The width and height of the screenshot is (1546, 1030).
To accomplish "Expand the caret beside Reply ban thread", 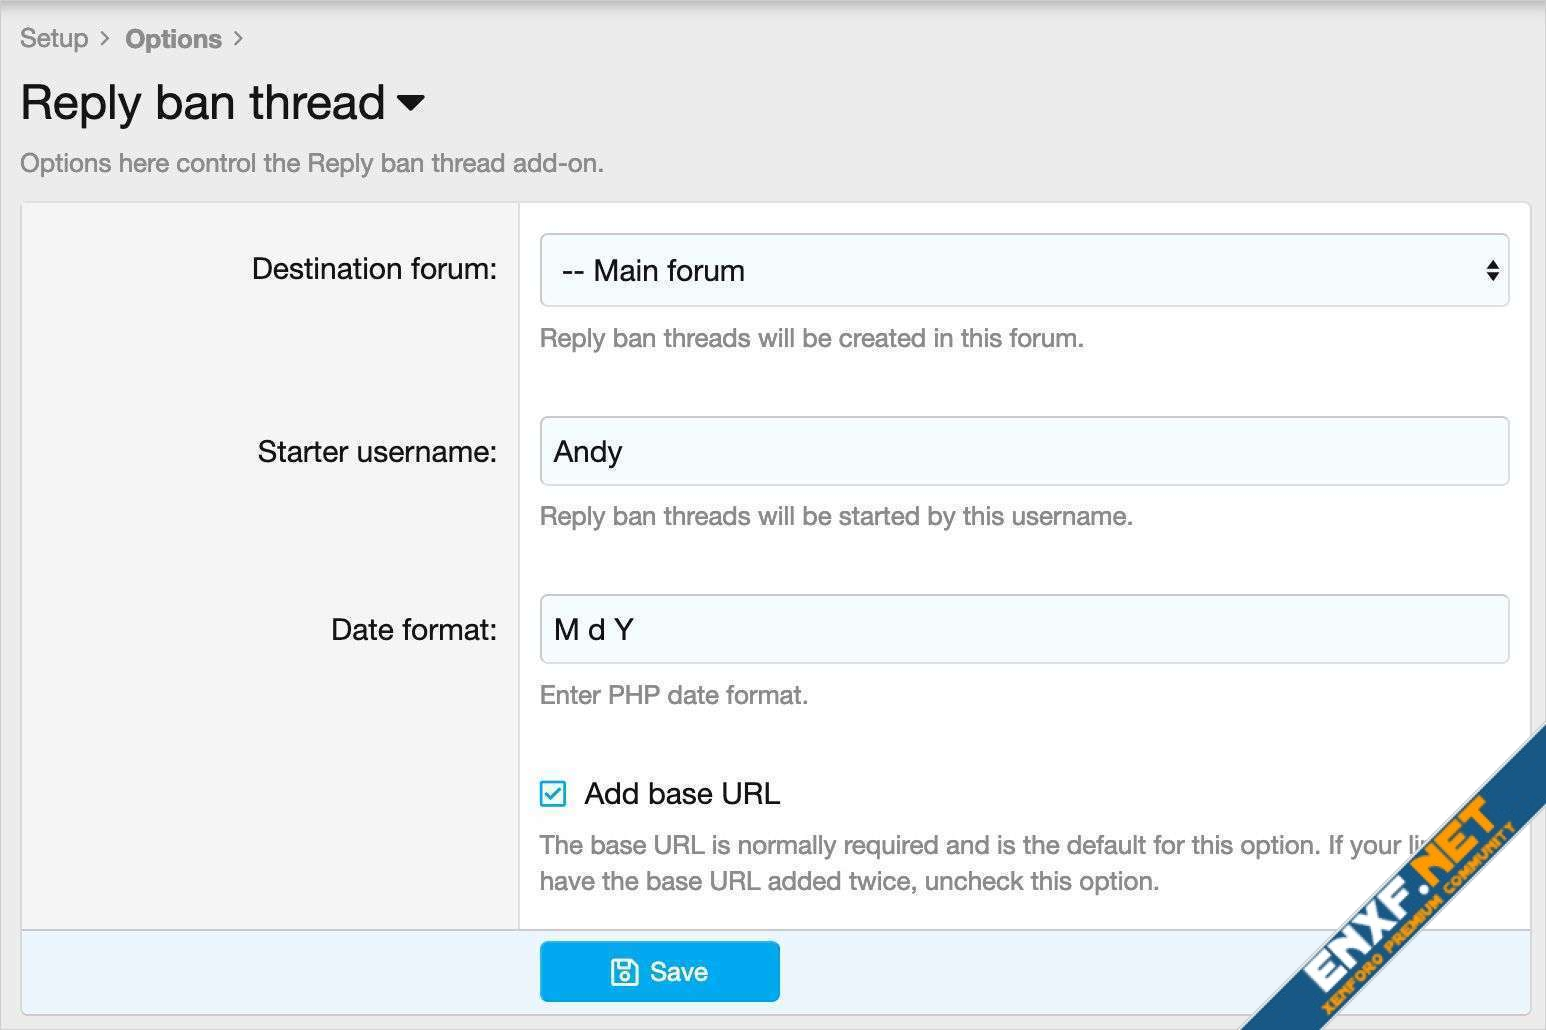I will pos(411,102).
